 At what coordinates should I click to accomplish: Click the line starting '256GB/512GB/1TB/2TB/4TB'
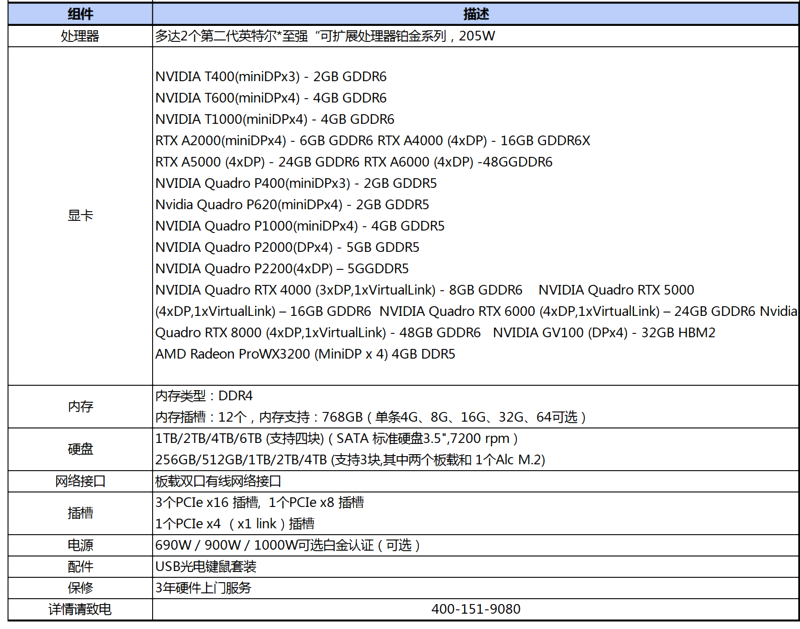[351, 460]
